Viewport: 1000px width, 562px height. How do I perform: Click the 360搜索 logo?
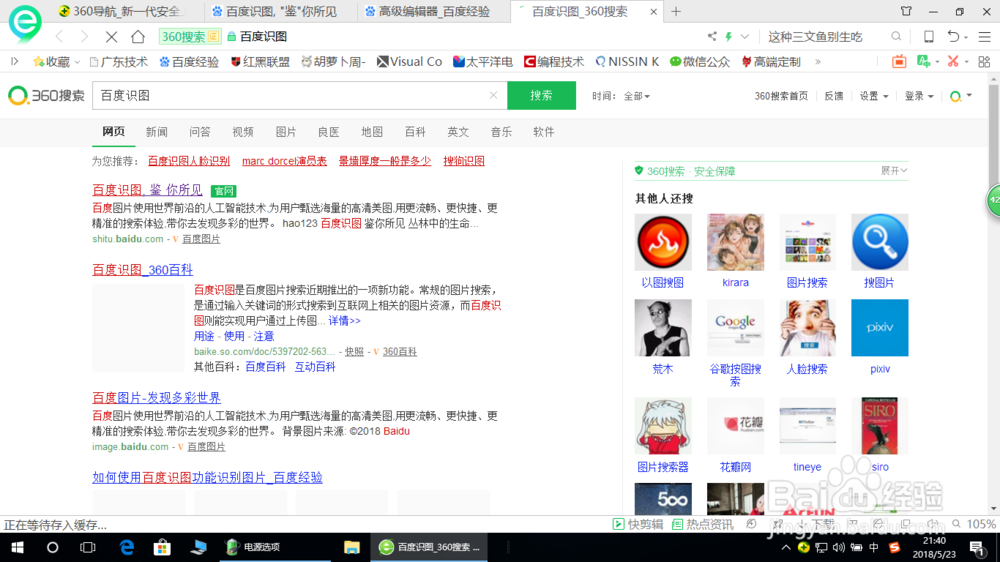click(x=46, y=96)
